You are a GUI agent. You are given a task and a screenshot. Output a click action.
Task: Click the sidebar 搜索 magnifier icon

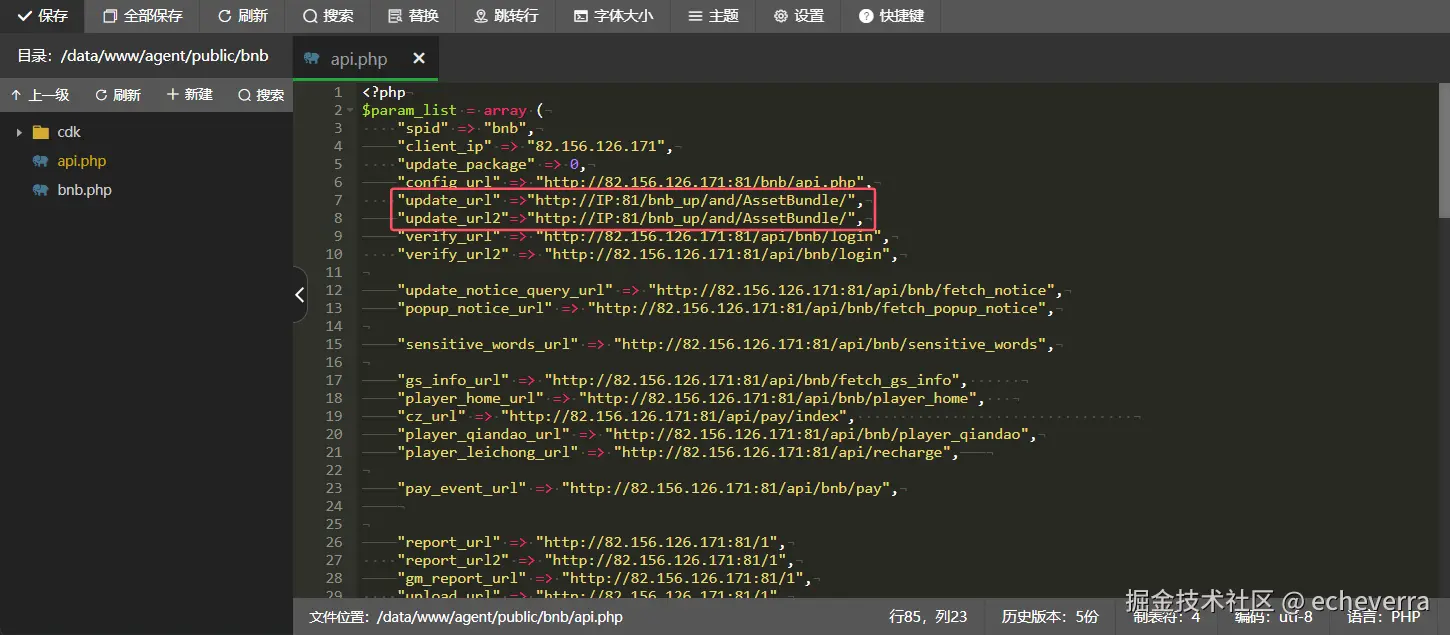click(244, 95)
